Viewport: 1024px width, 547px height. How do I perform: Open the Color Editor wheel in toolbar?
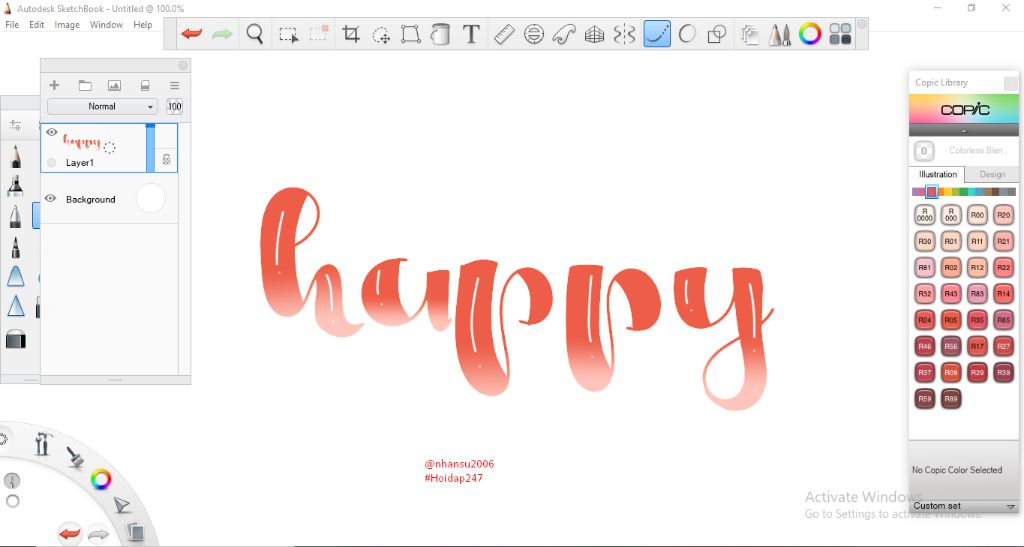tap(810, 34)
